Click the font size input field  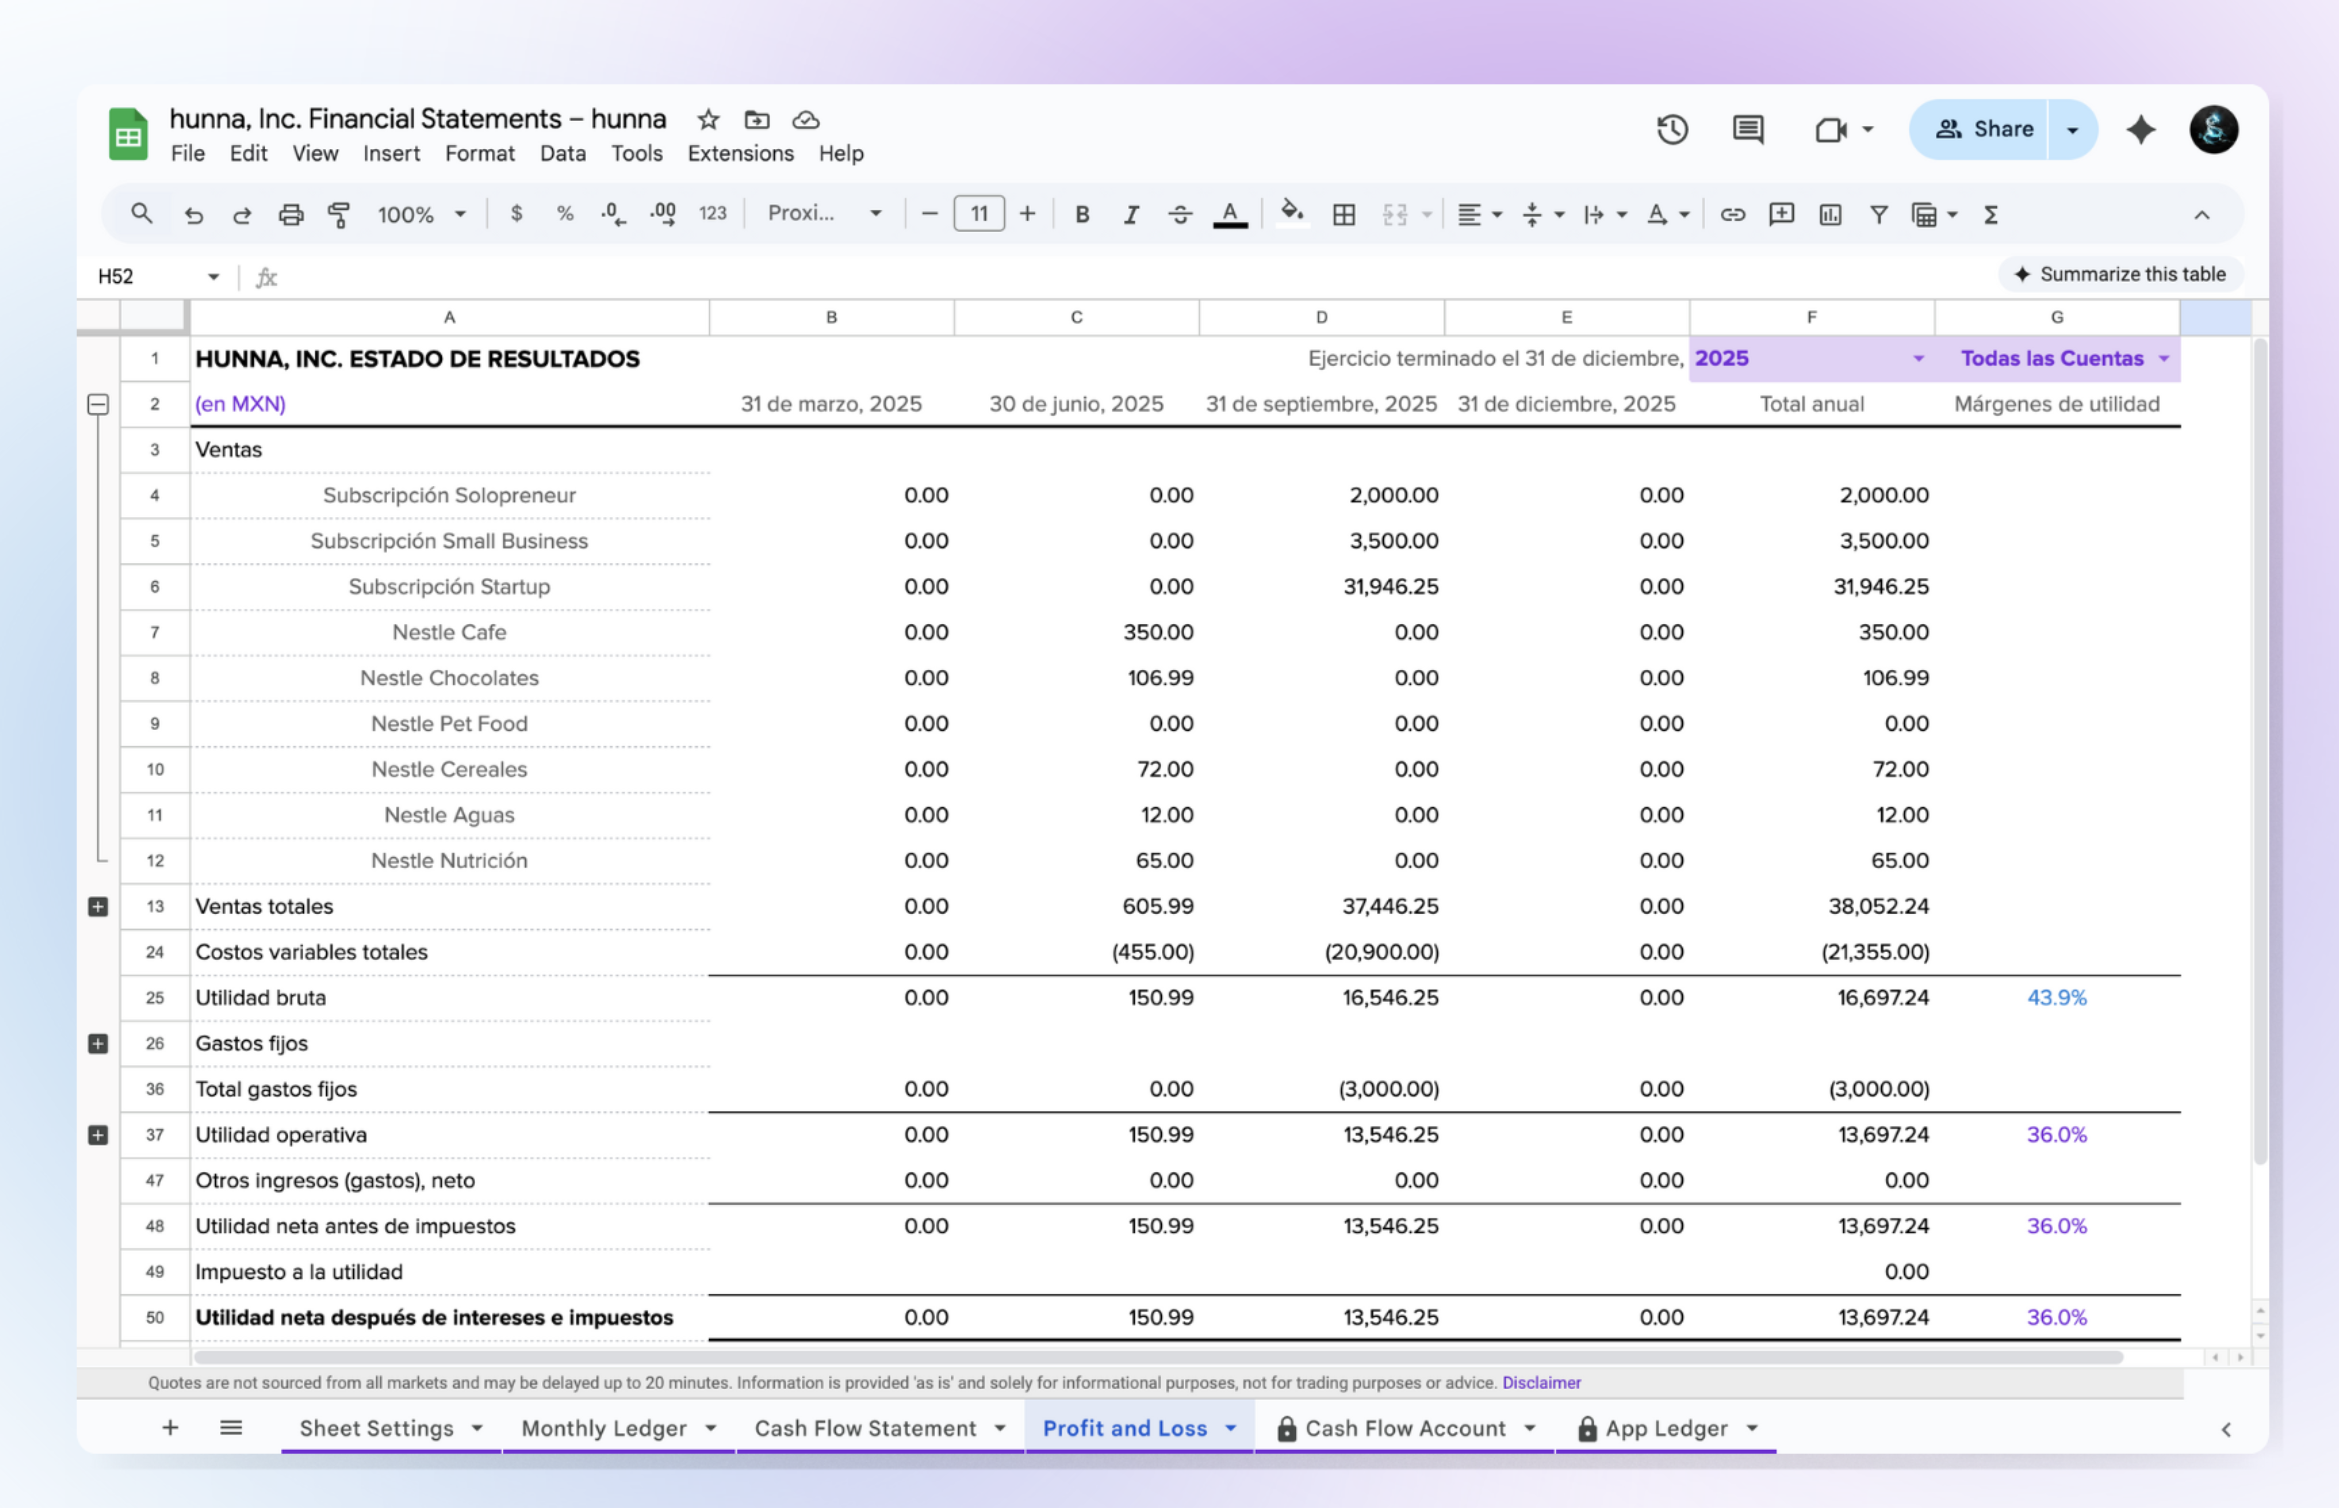(978, 214)
